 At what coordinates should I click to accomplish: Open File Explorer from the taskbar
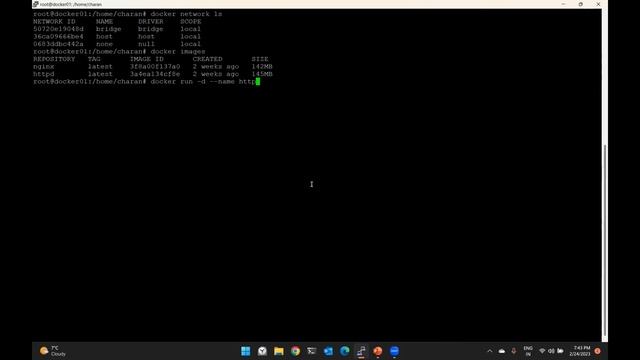(x=279, y=351)
